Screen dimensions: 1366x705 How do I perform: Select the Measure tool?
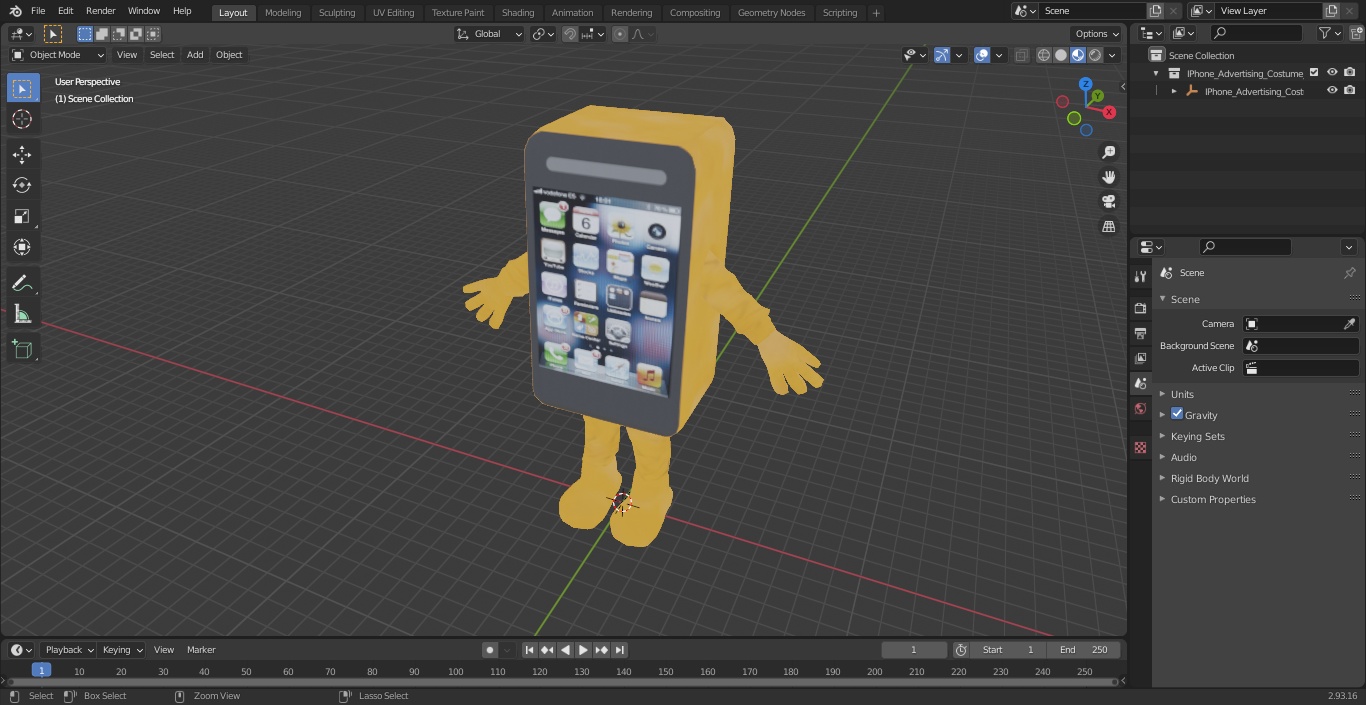point(22,315)
